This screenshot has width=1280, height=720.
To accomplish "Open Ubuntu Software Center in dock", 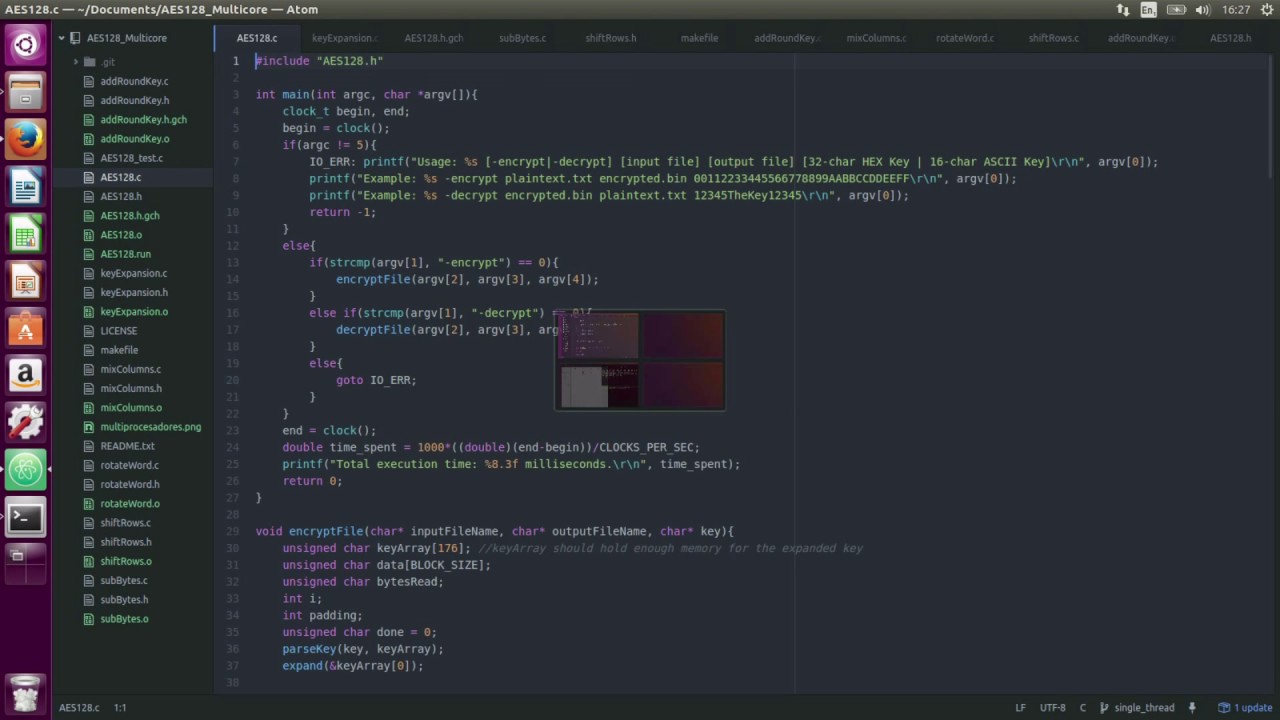I will [25, 329].
